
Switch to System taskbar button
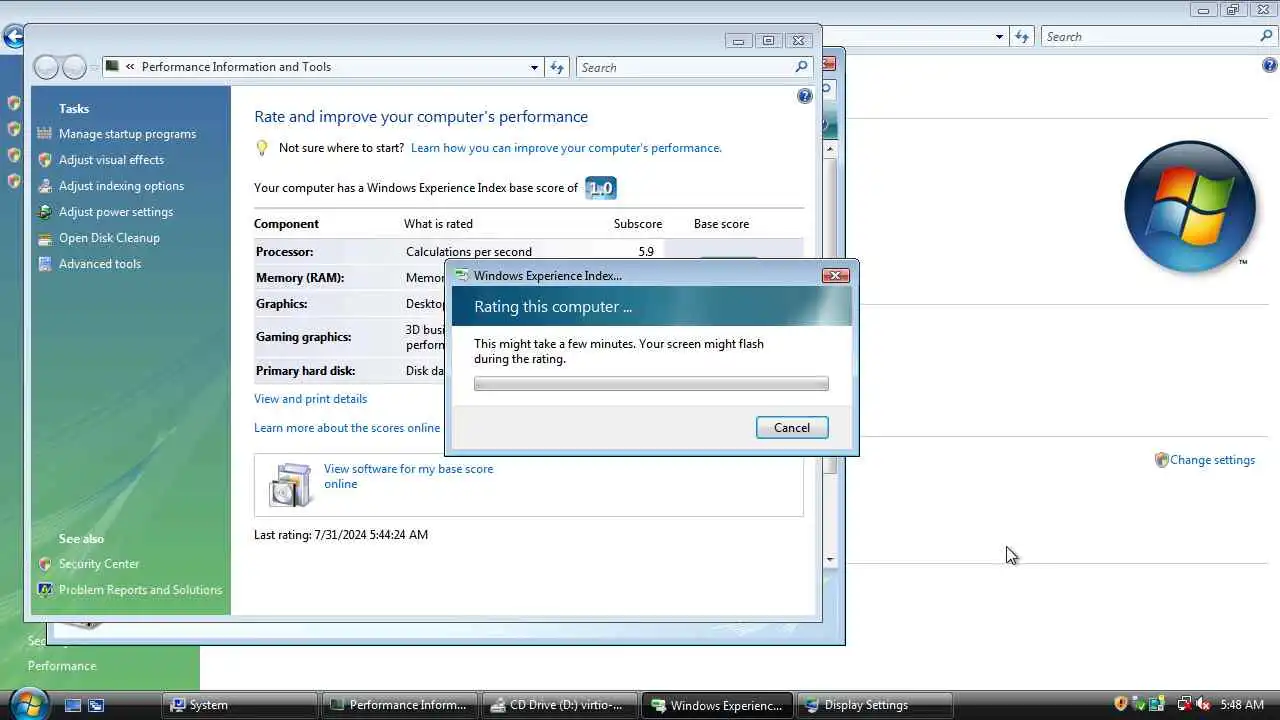(240, 705)
